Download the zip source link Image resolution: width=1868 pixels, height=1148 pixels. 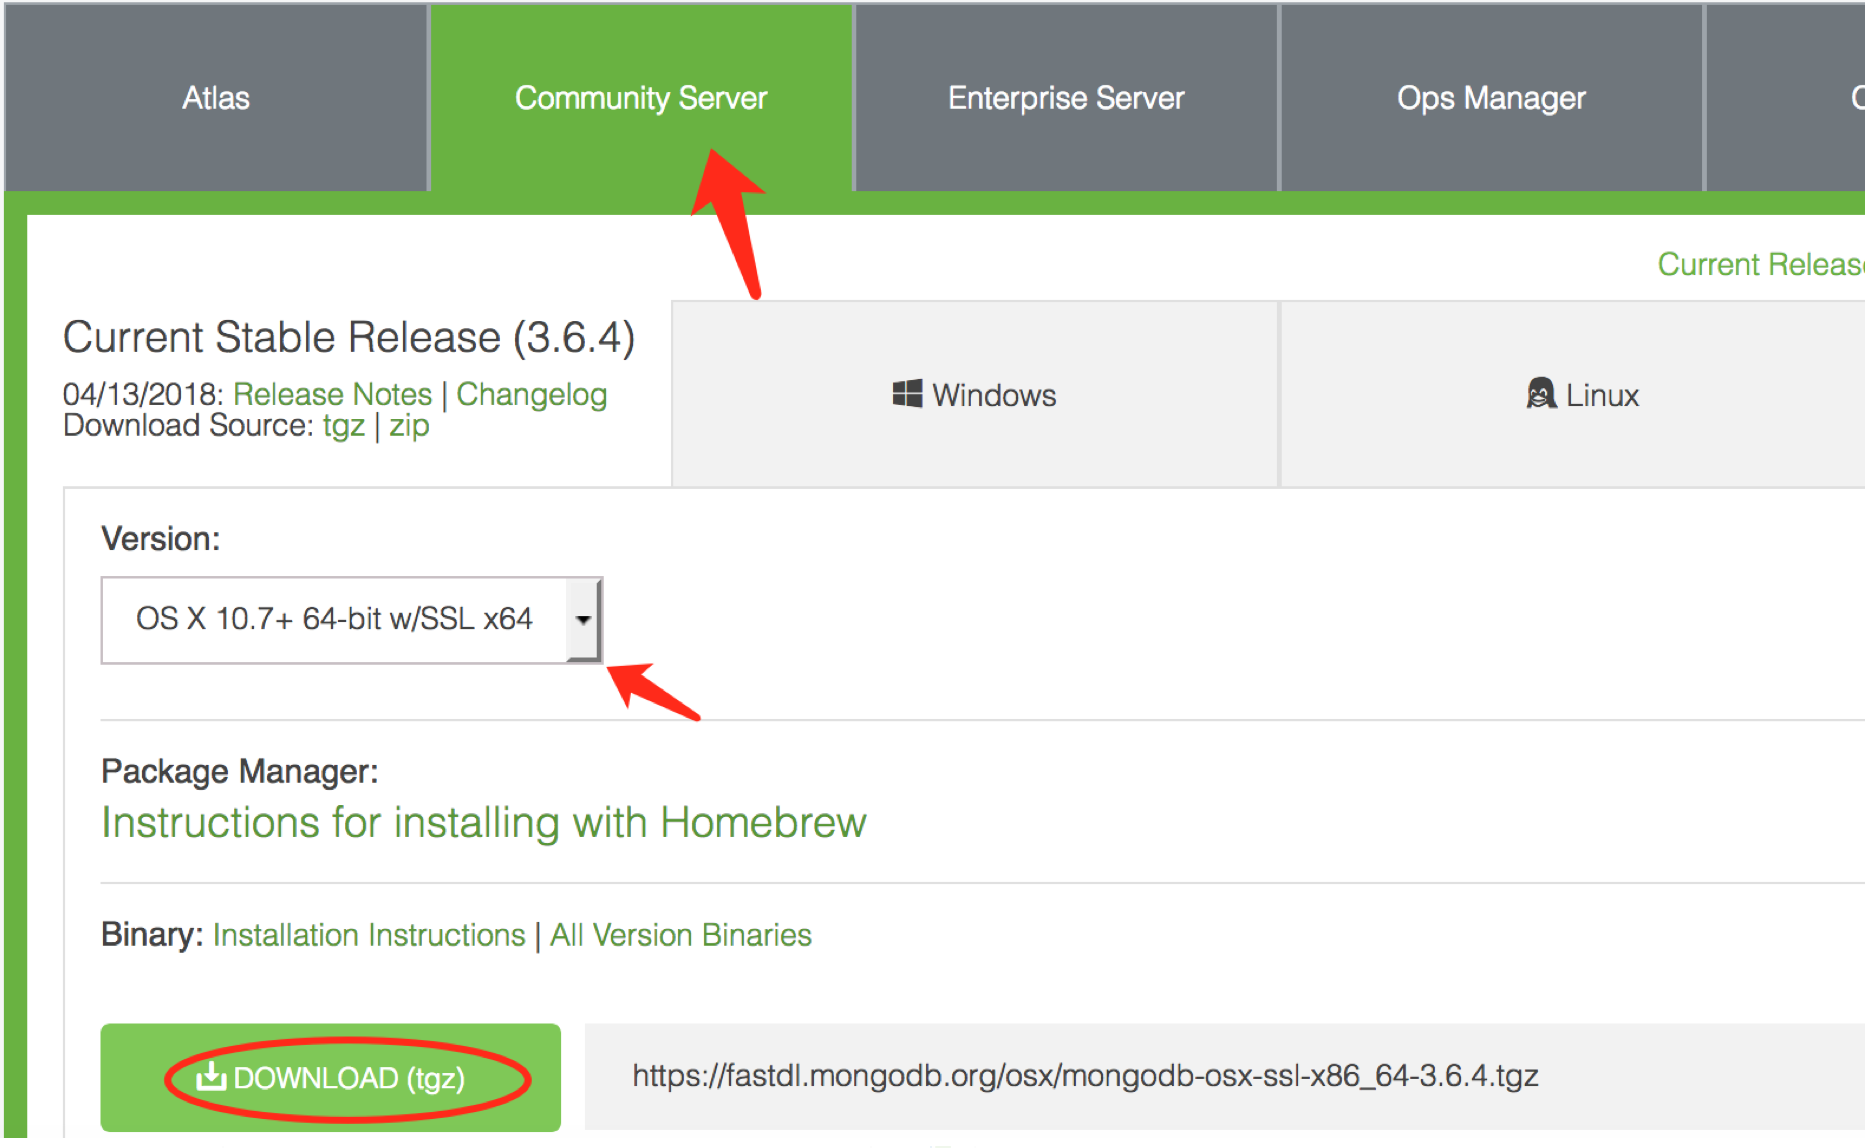(409, 426)
